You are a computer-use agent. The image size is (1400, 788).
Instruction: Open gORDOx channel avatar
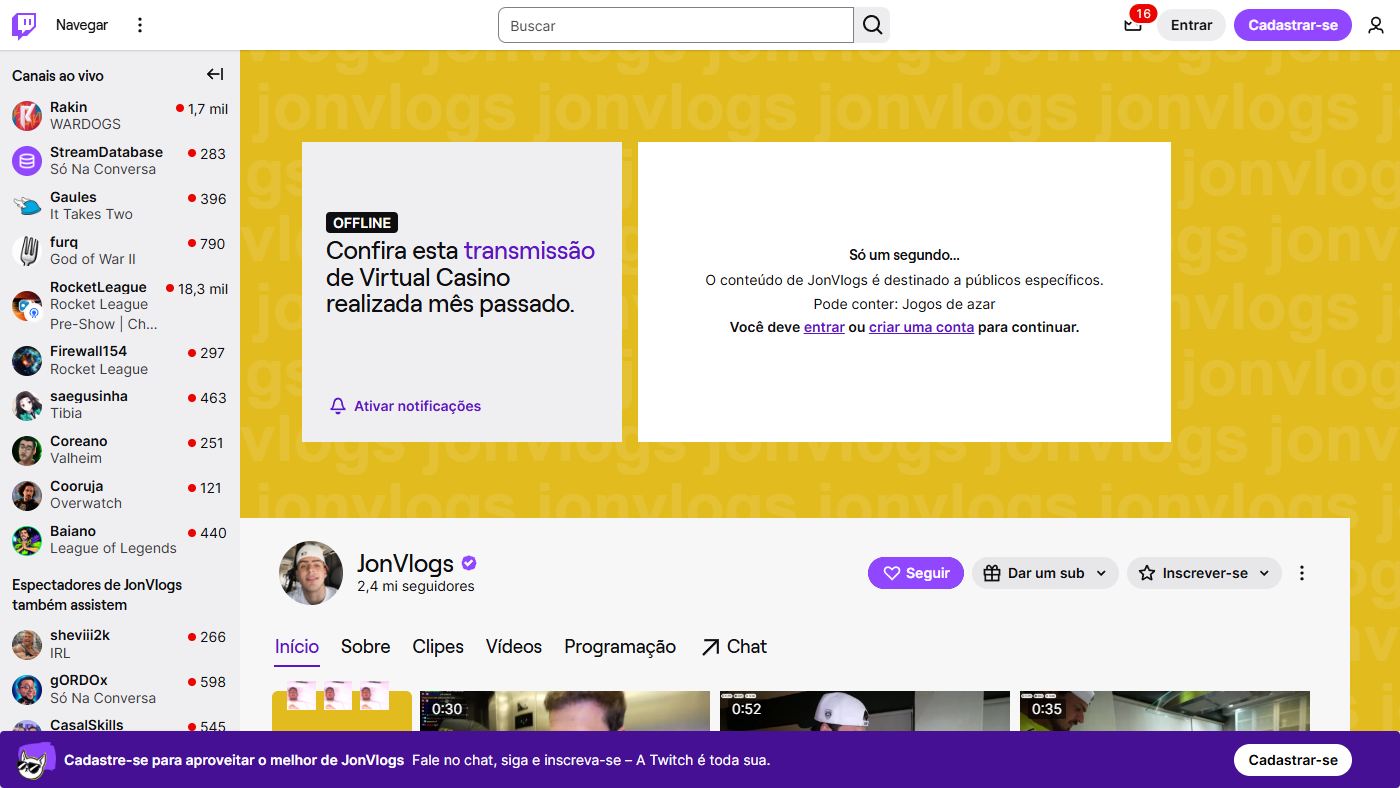pos(27,689)
